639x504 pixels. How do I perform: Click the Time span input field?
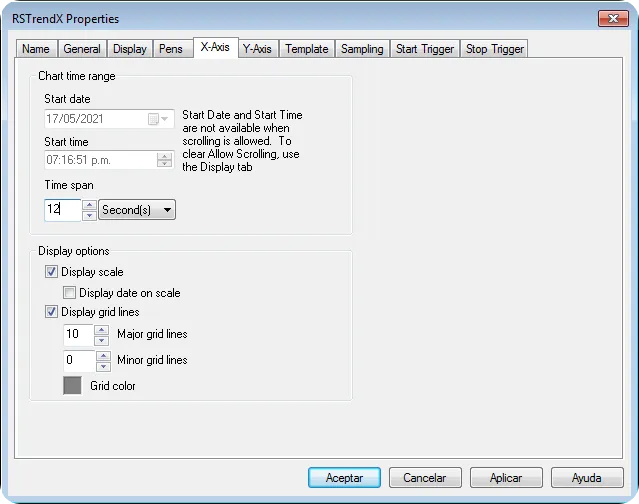click(x=63, y=210)
